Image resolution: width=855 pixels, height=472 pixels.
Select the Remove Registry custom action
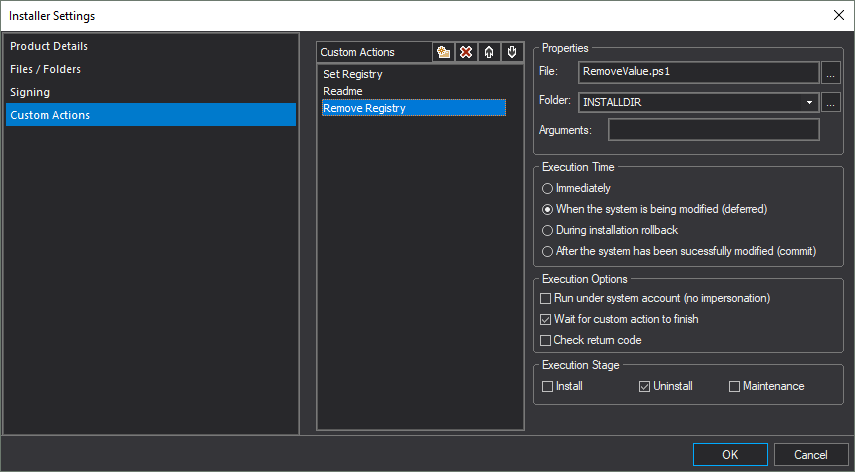414,108
